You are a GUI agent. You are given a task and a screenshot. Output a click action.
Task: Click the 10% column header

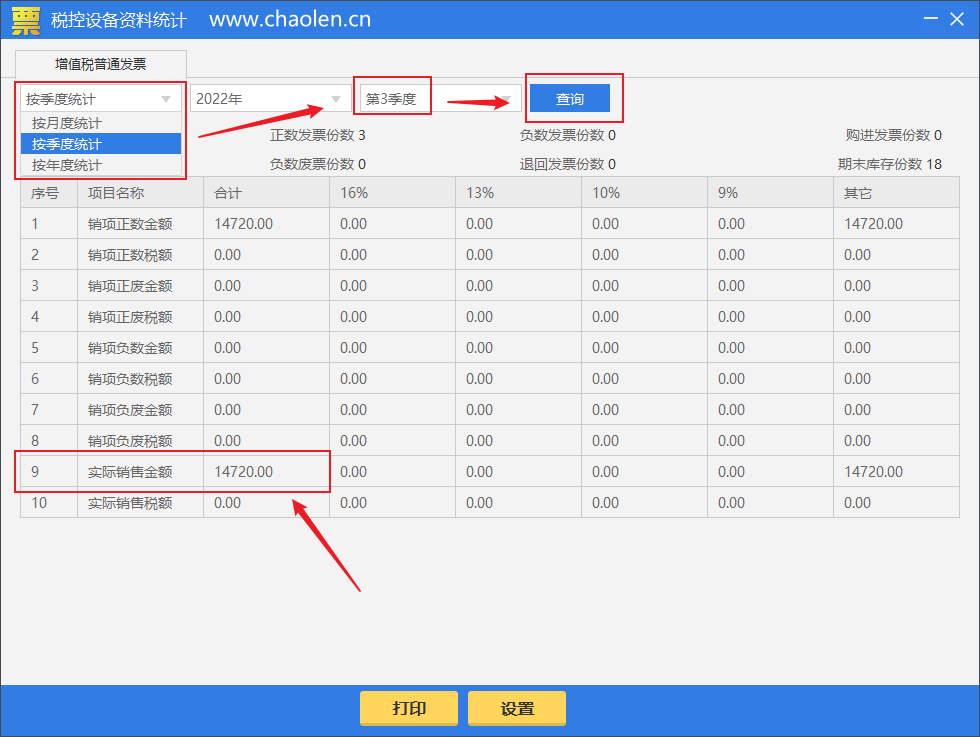tap(644, 193)
